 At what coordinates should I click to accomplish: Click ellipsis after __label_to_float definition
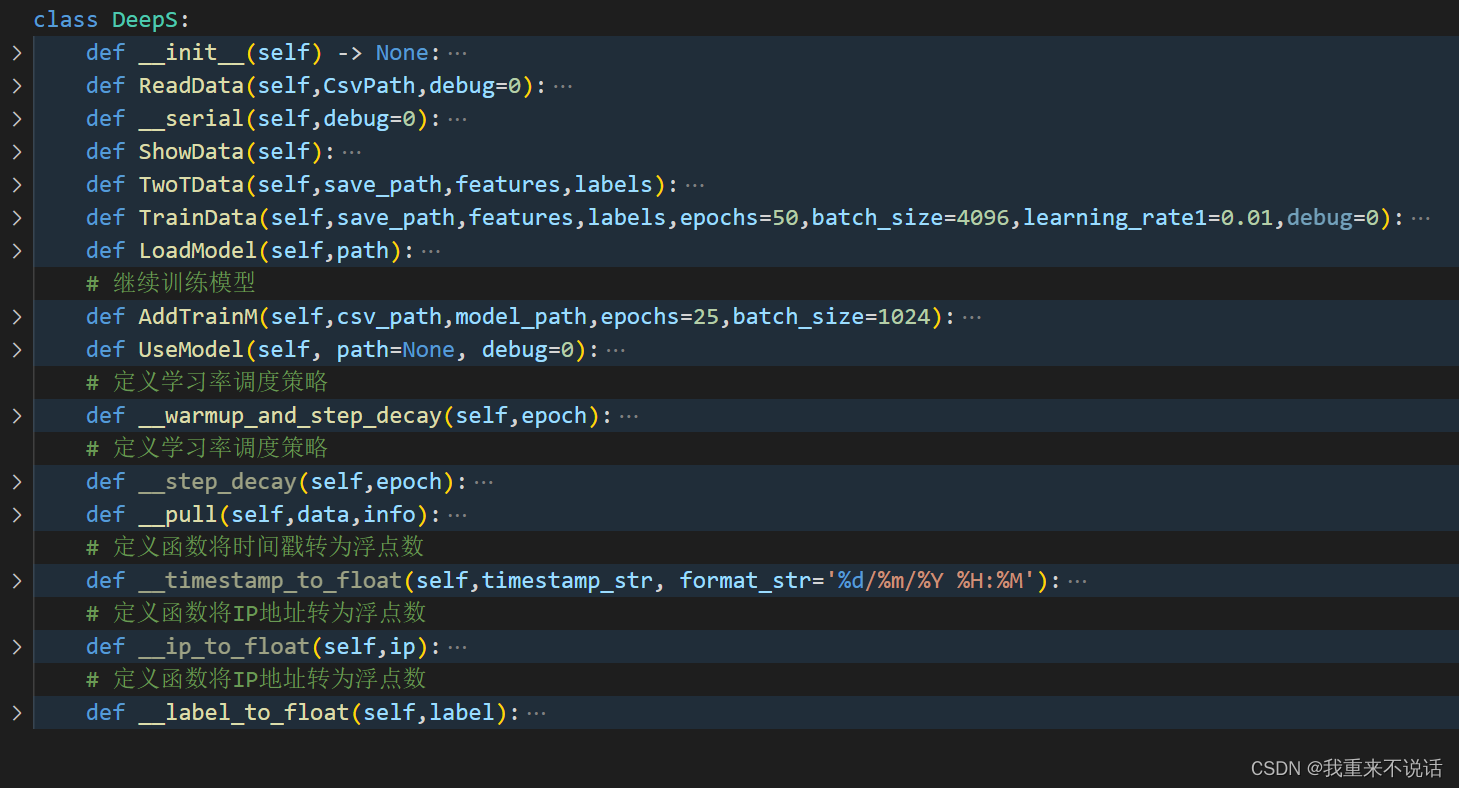[x=536, y=713]
